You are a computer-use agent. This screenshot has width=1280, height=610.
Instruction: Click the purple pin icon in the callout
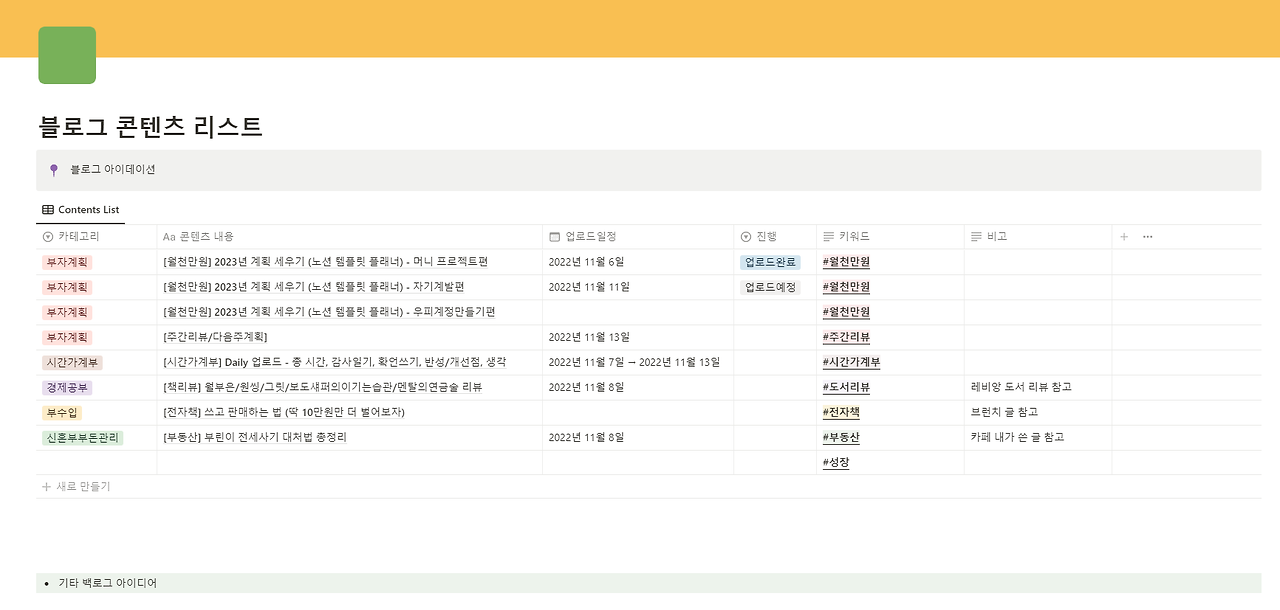pos(54,170)
